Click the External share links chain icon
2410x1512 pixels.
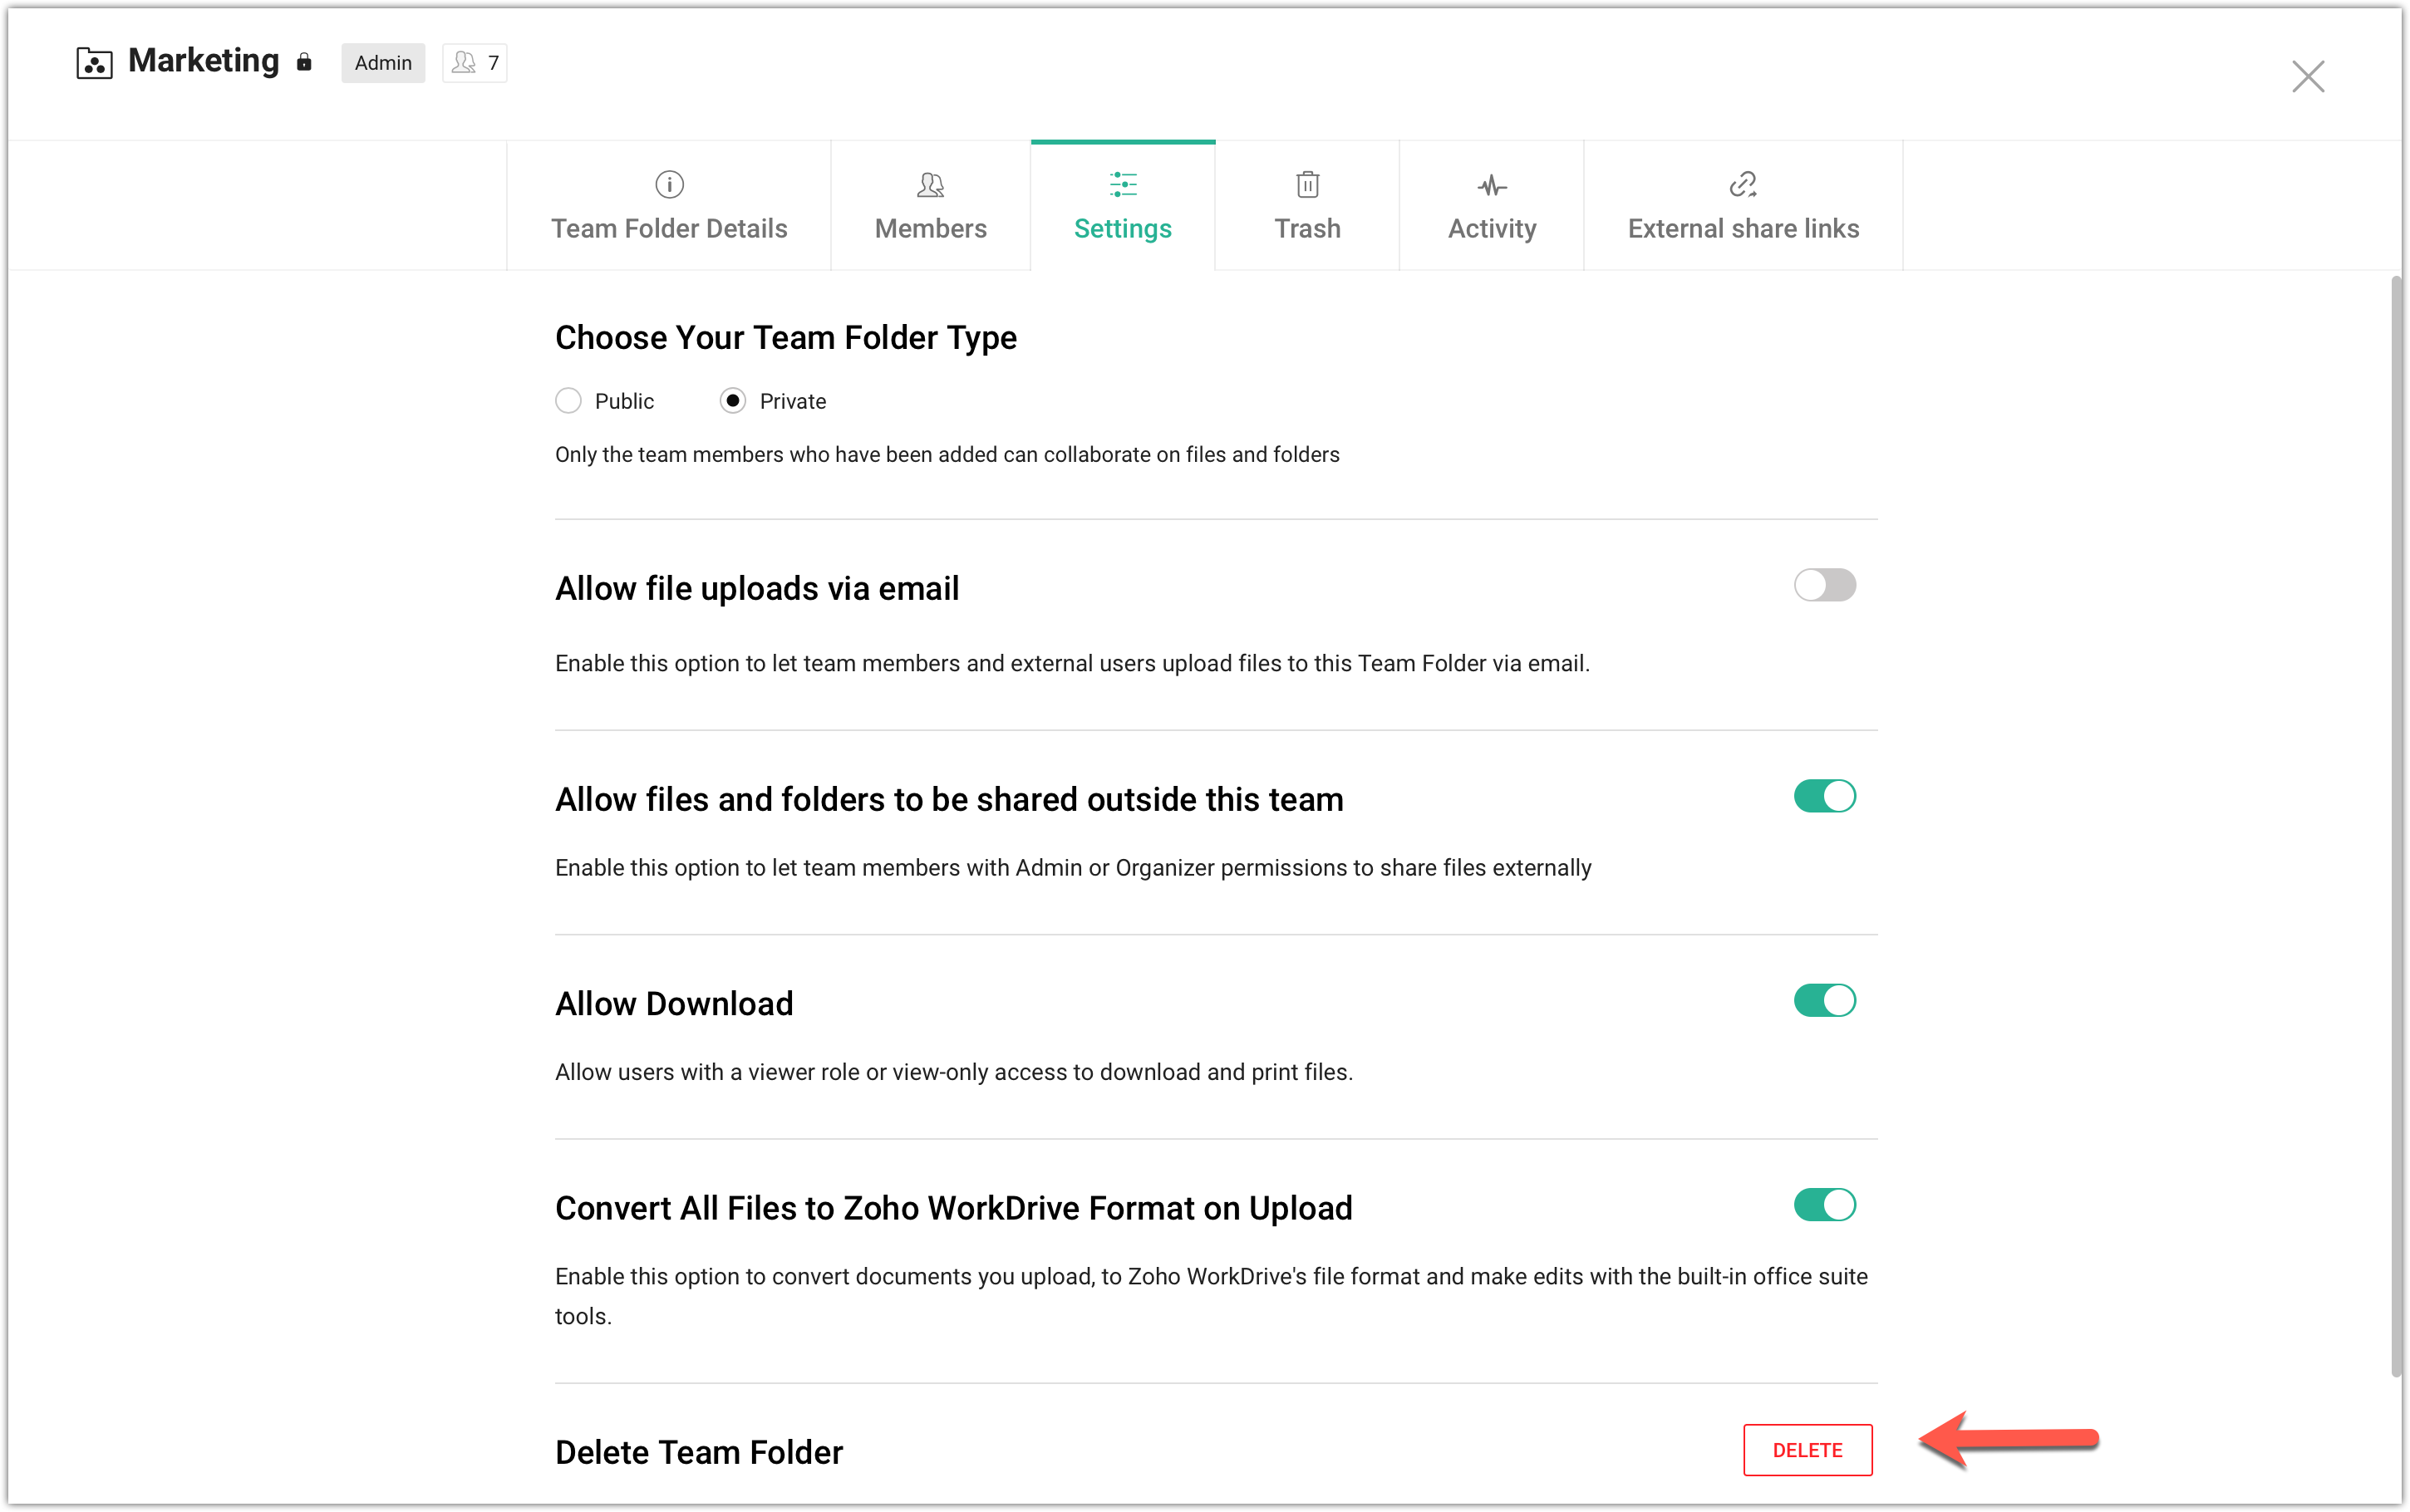(1743, 184)
